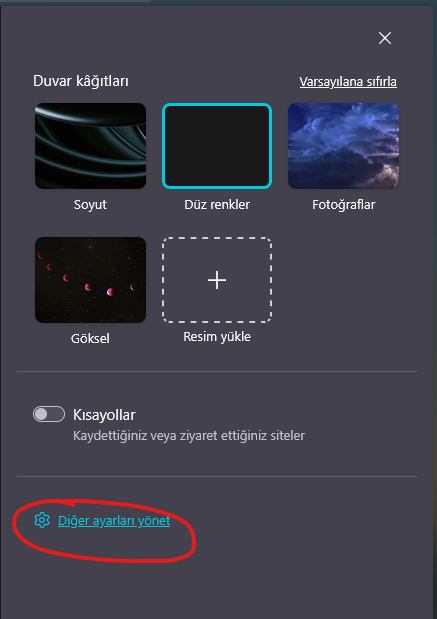
Task: Click the gear icon beside Diğer ayarları yönet
Action: pos(42,520)
